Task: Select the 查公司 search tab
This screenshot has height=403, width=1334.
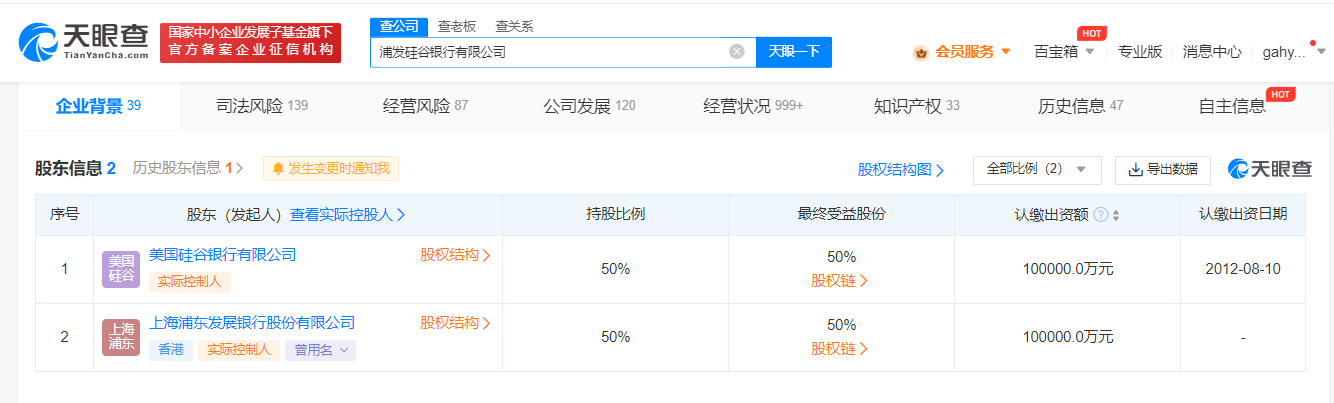Action: click(400, 26)
